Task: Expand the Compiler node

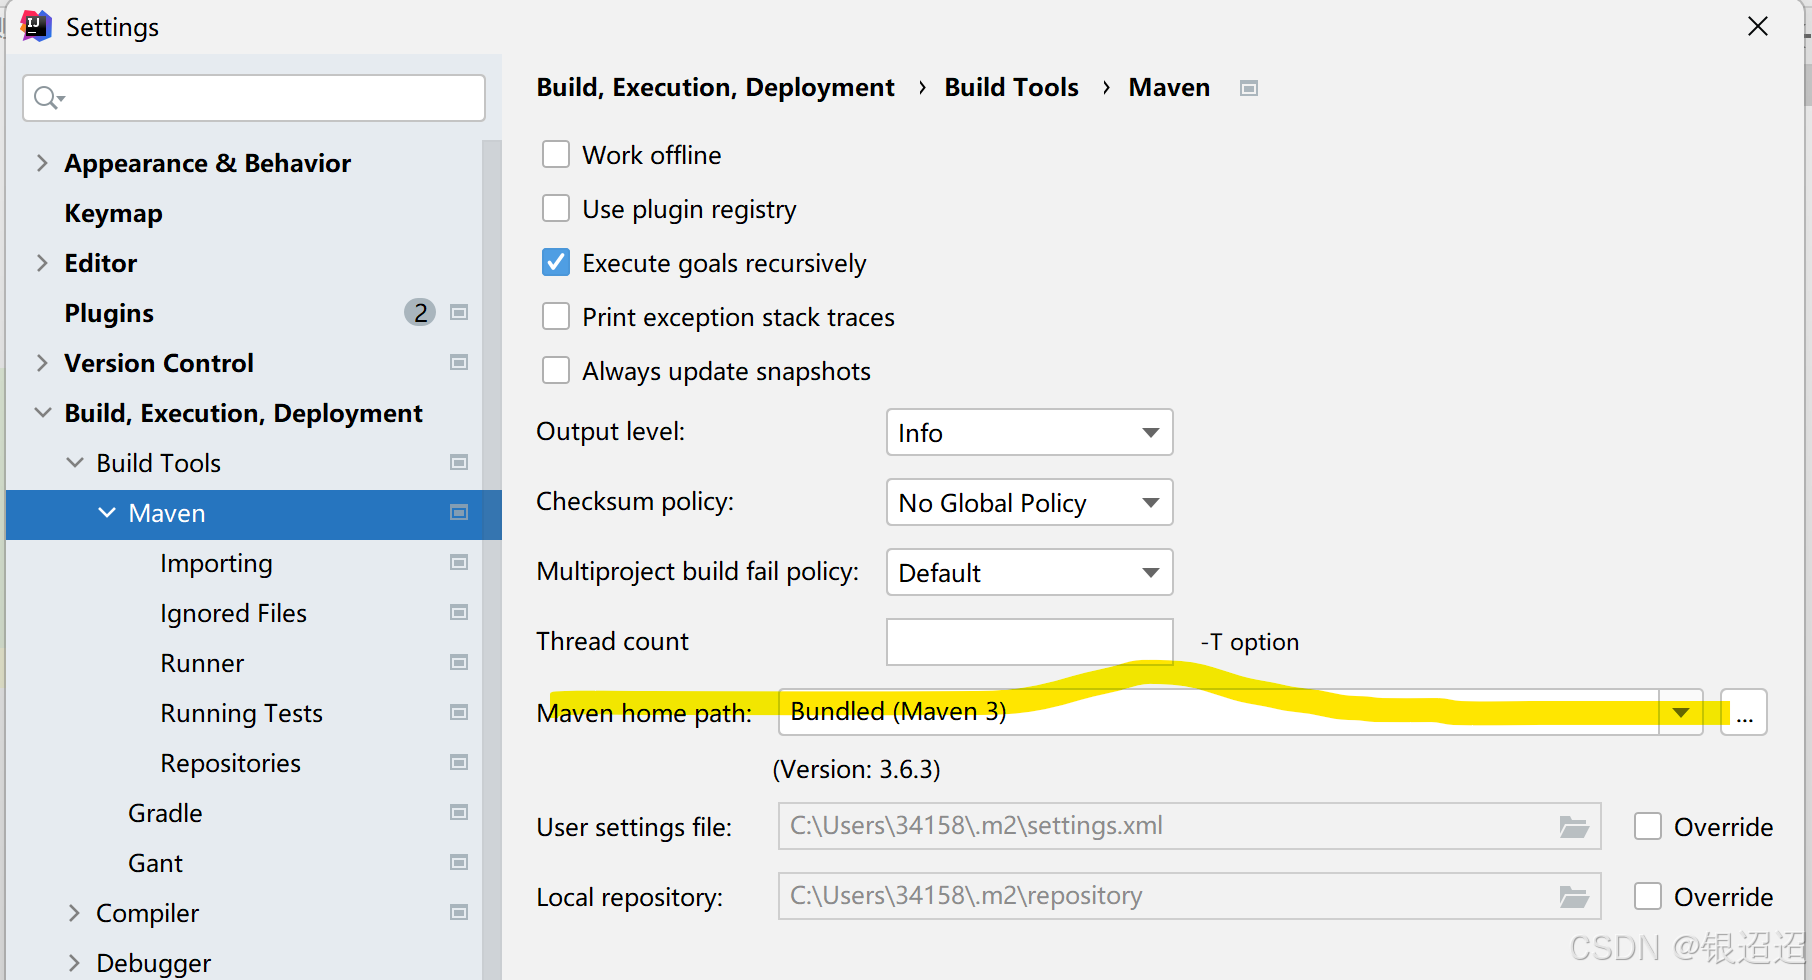Action: coord(74,913)
